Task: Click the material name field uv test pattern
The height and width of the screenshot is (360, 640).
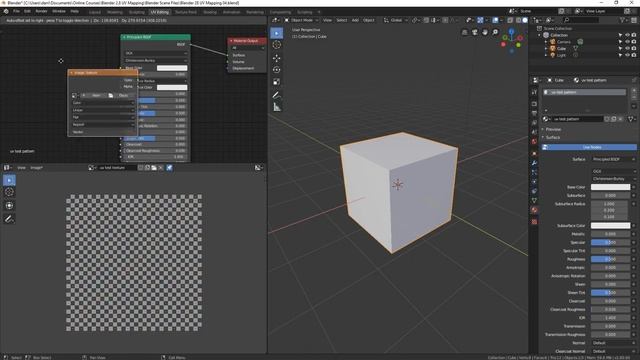Action: click(577, 119)
